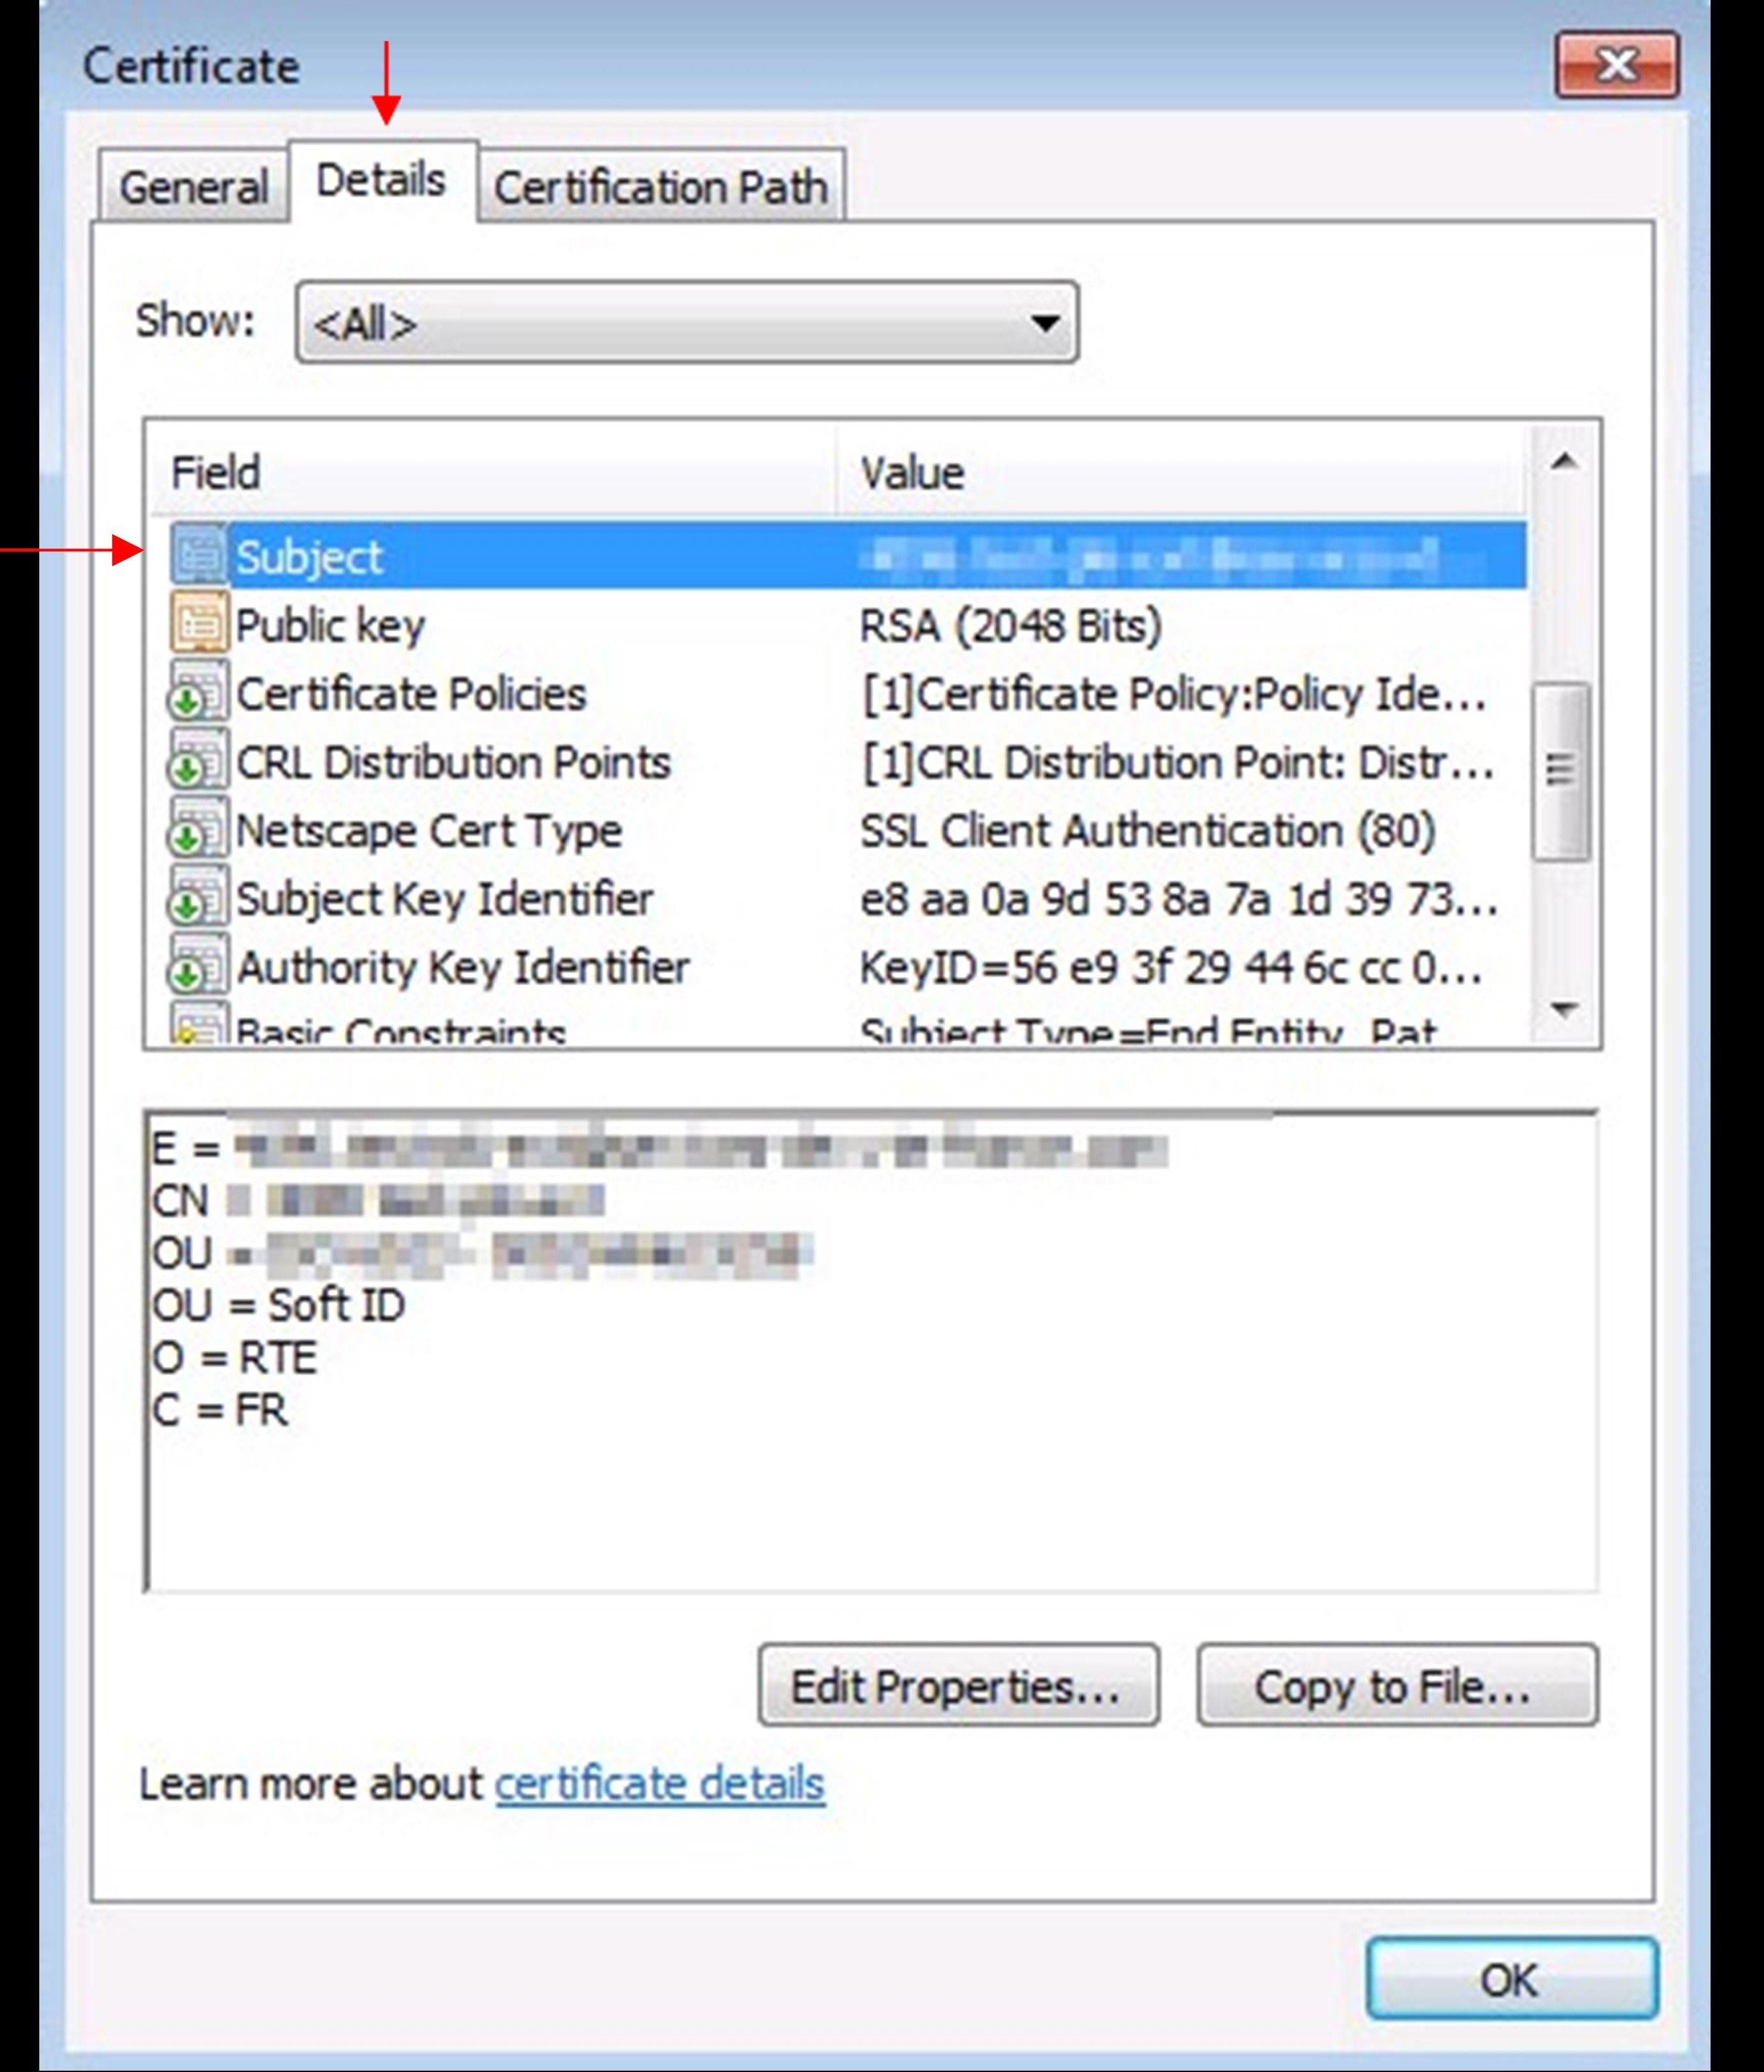Viewport: 1764px width, 2072px height.
Task: Click the field list scrollbar thumb
Action: (1561, 770)
